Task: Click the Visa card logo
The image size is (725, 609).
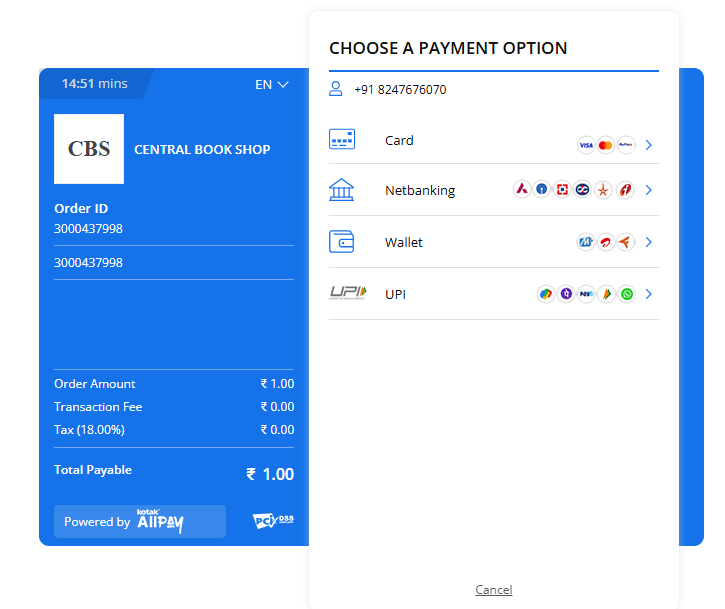Action: (x=586, y=145)
